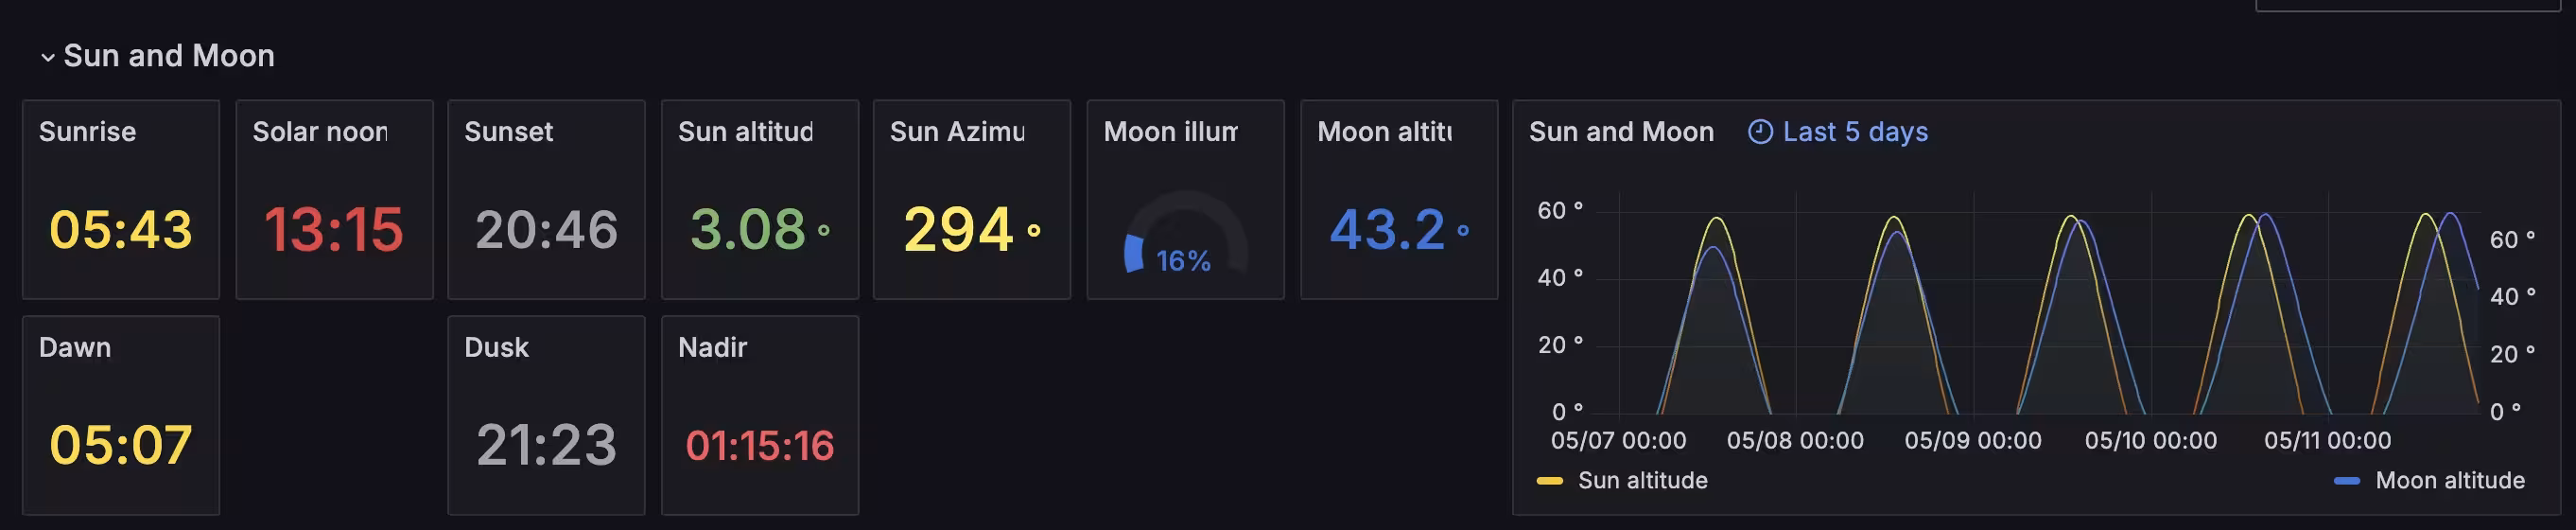The height and width of the screenshot is (530, 2576).
Task: Click the Nadir panel title
Action: pos(712,348)
